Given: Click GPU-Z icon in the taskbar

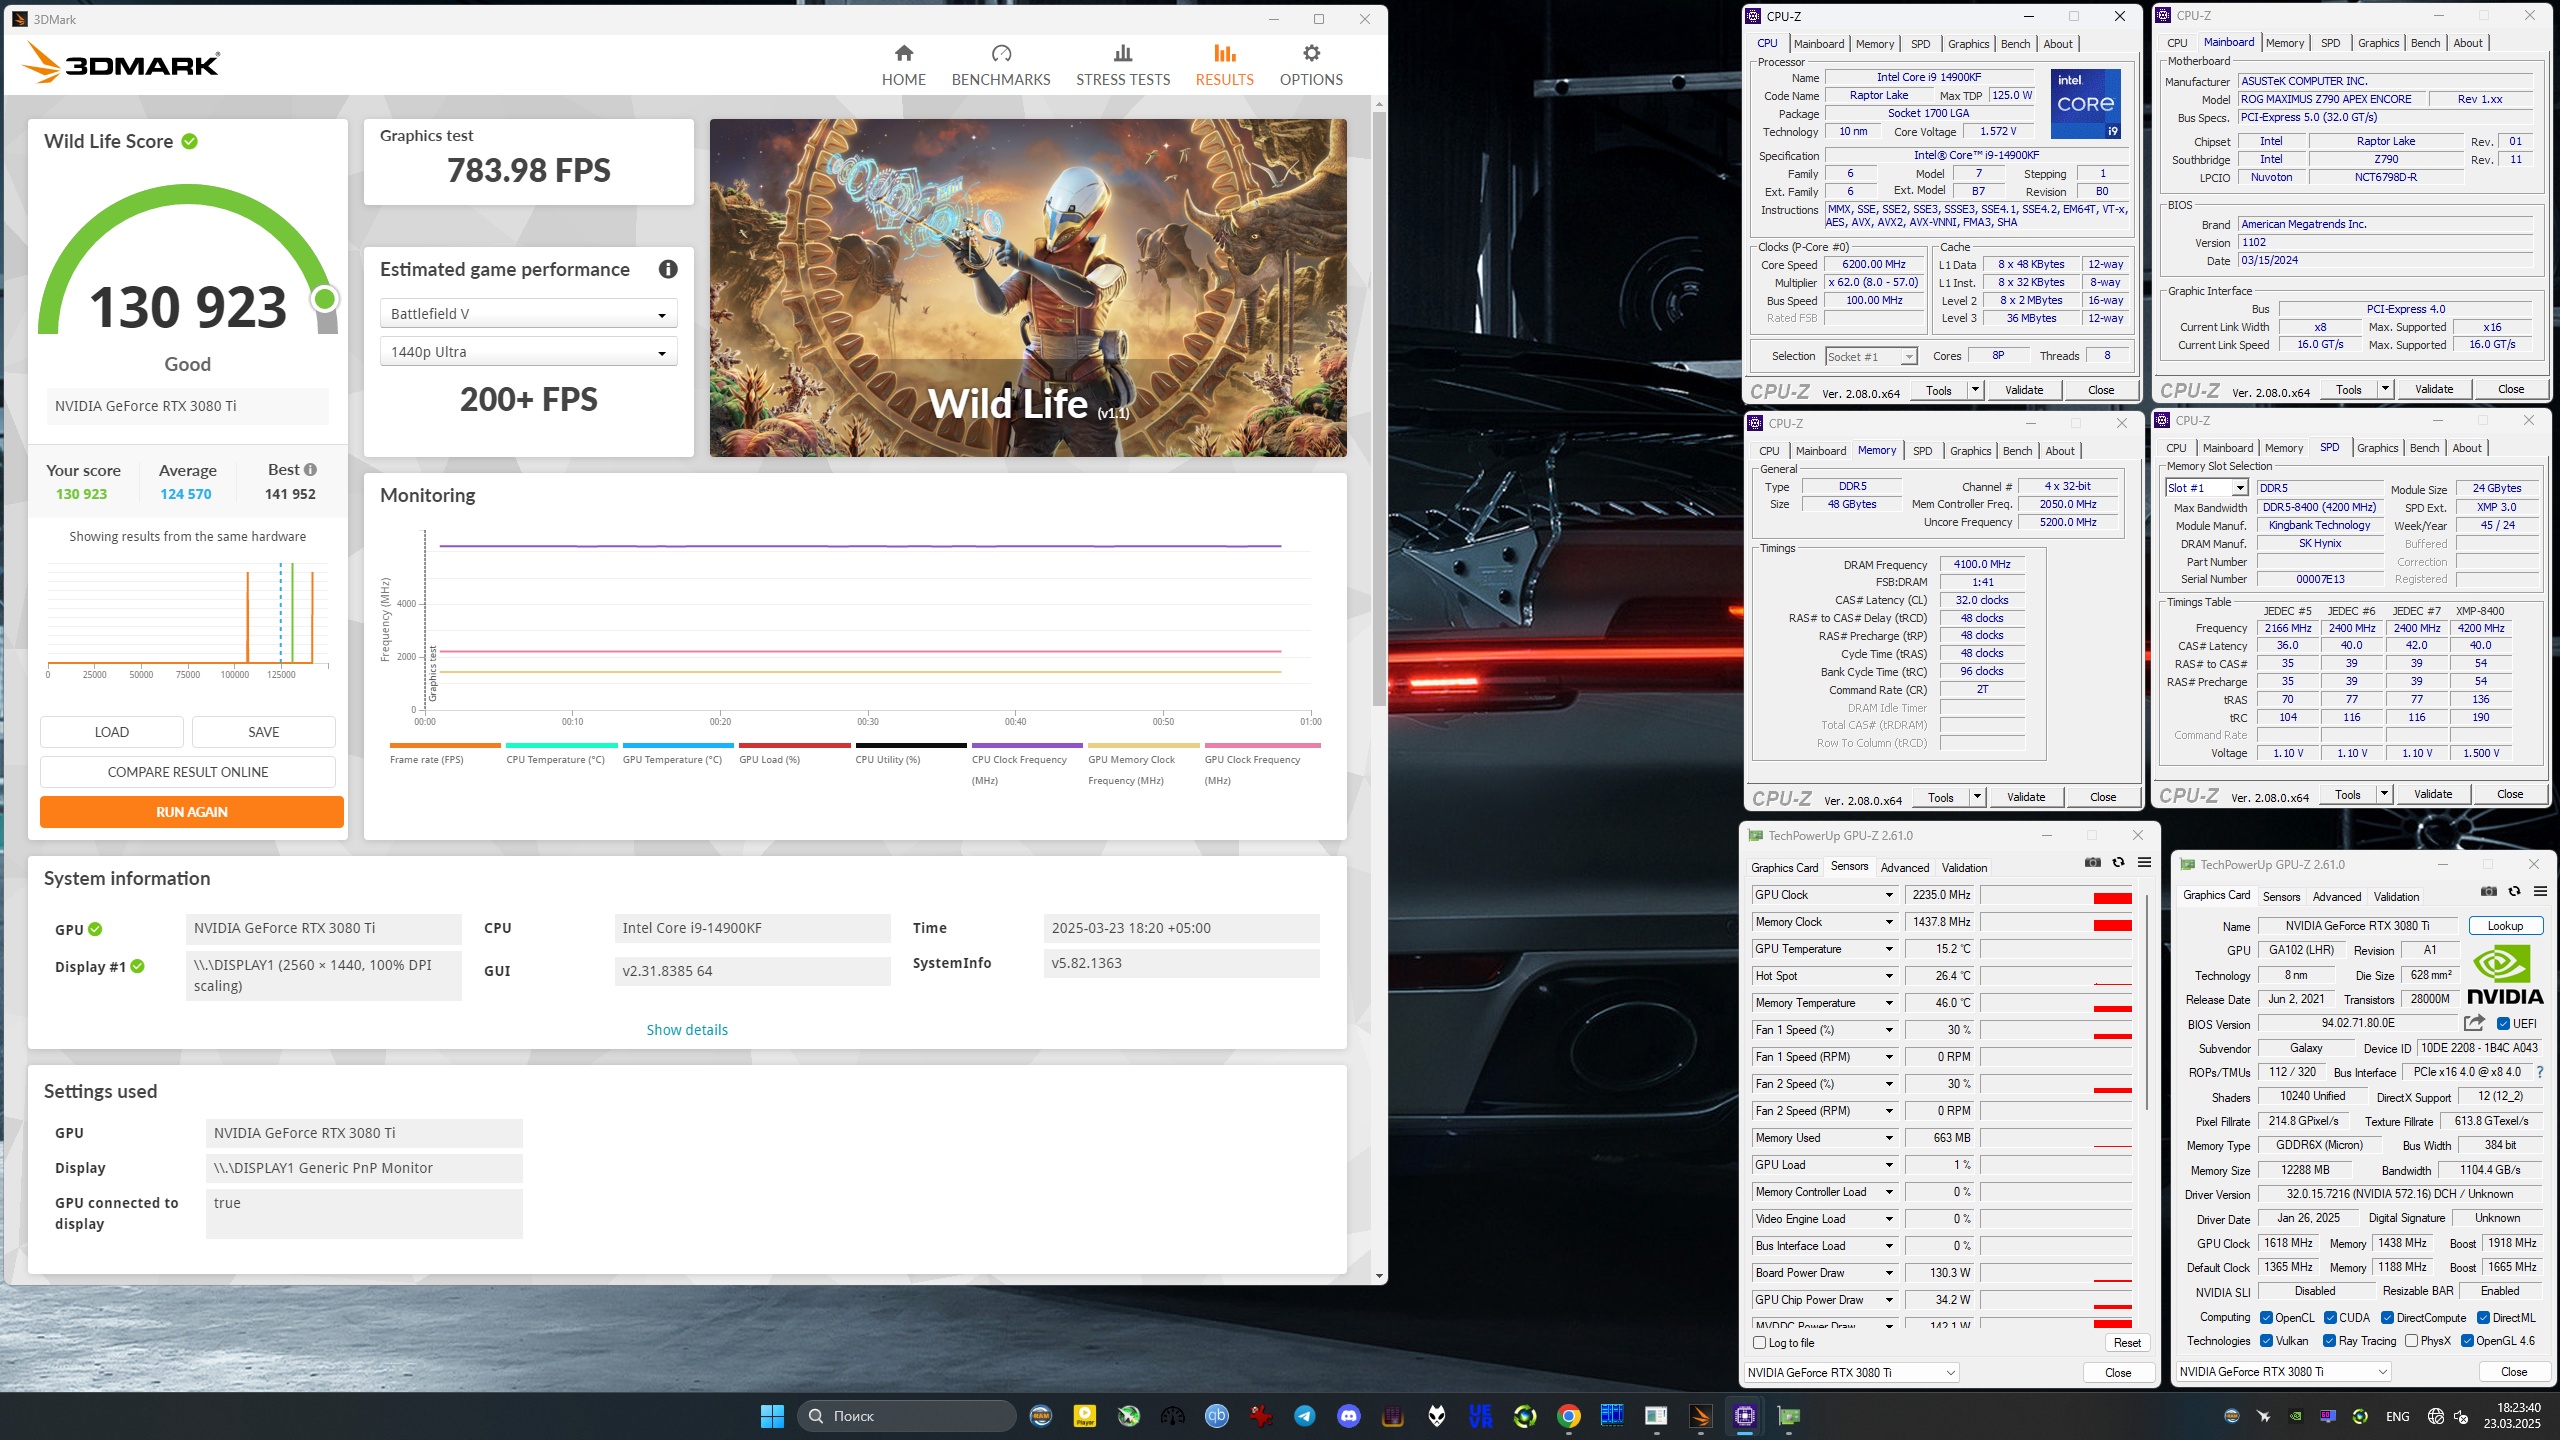Looking at the screenshot, I should 1788,1416.
